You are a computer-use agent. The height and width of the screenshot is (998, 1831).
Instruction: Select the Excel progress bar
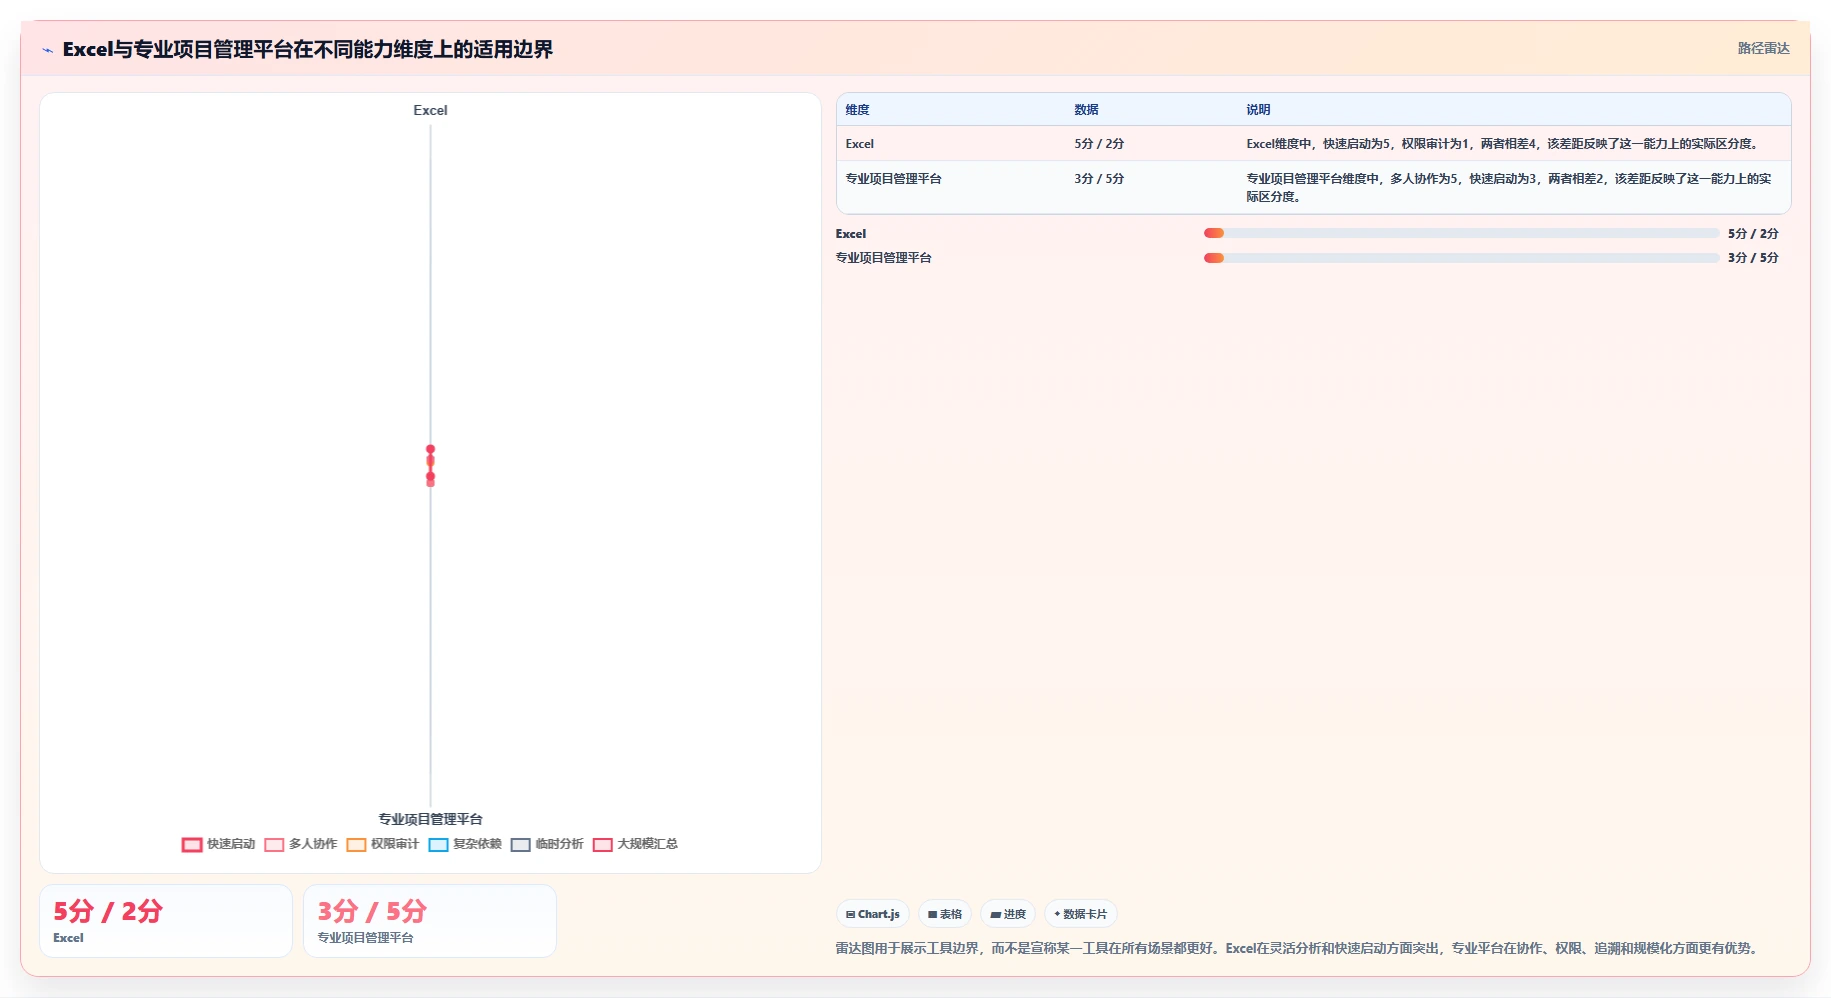coord(1461,233)
